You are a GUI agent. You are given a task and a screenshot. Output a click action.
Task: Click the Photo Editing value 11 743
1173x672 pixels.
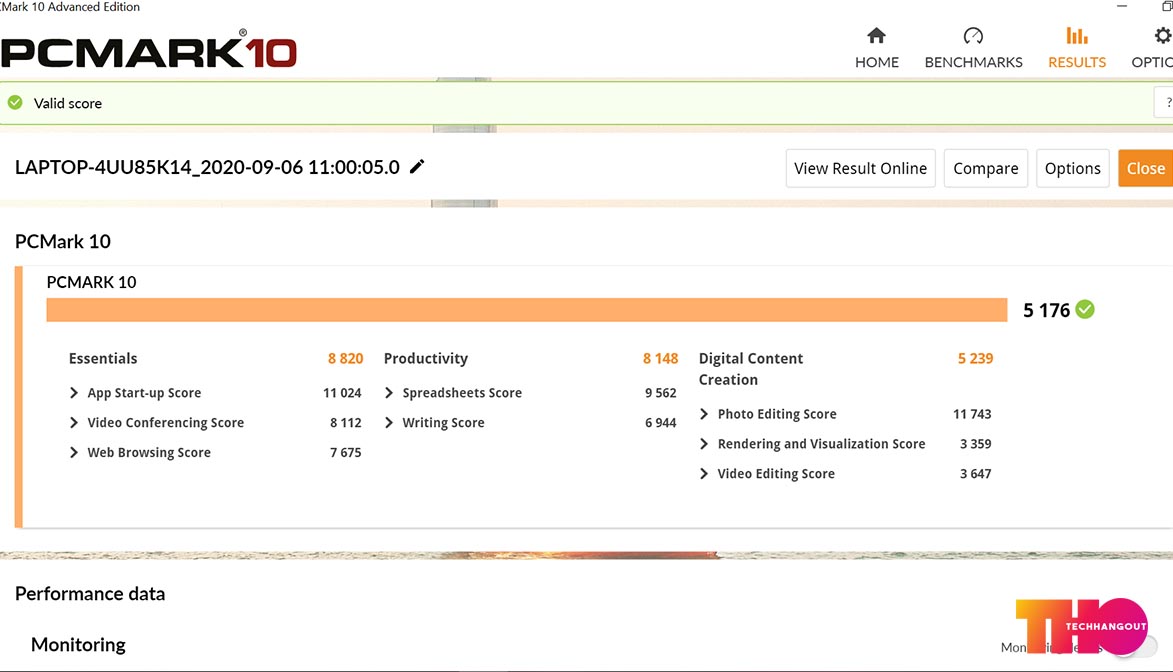(972, 414)
